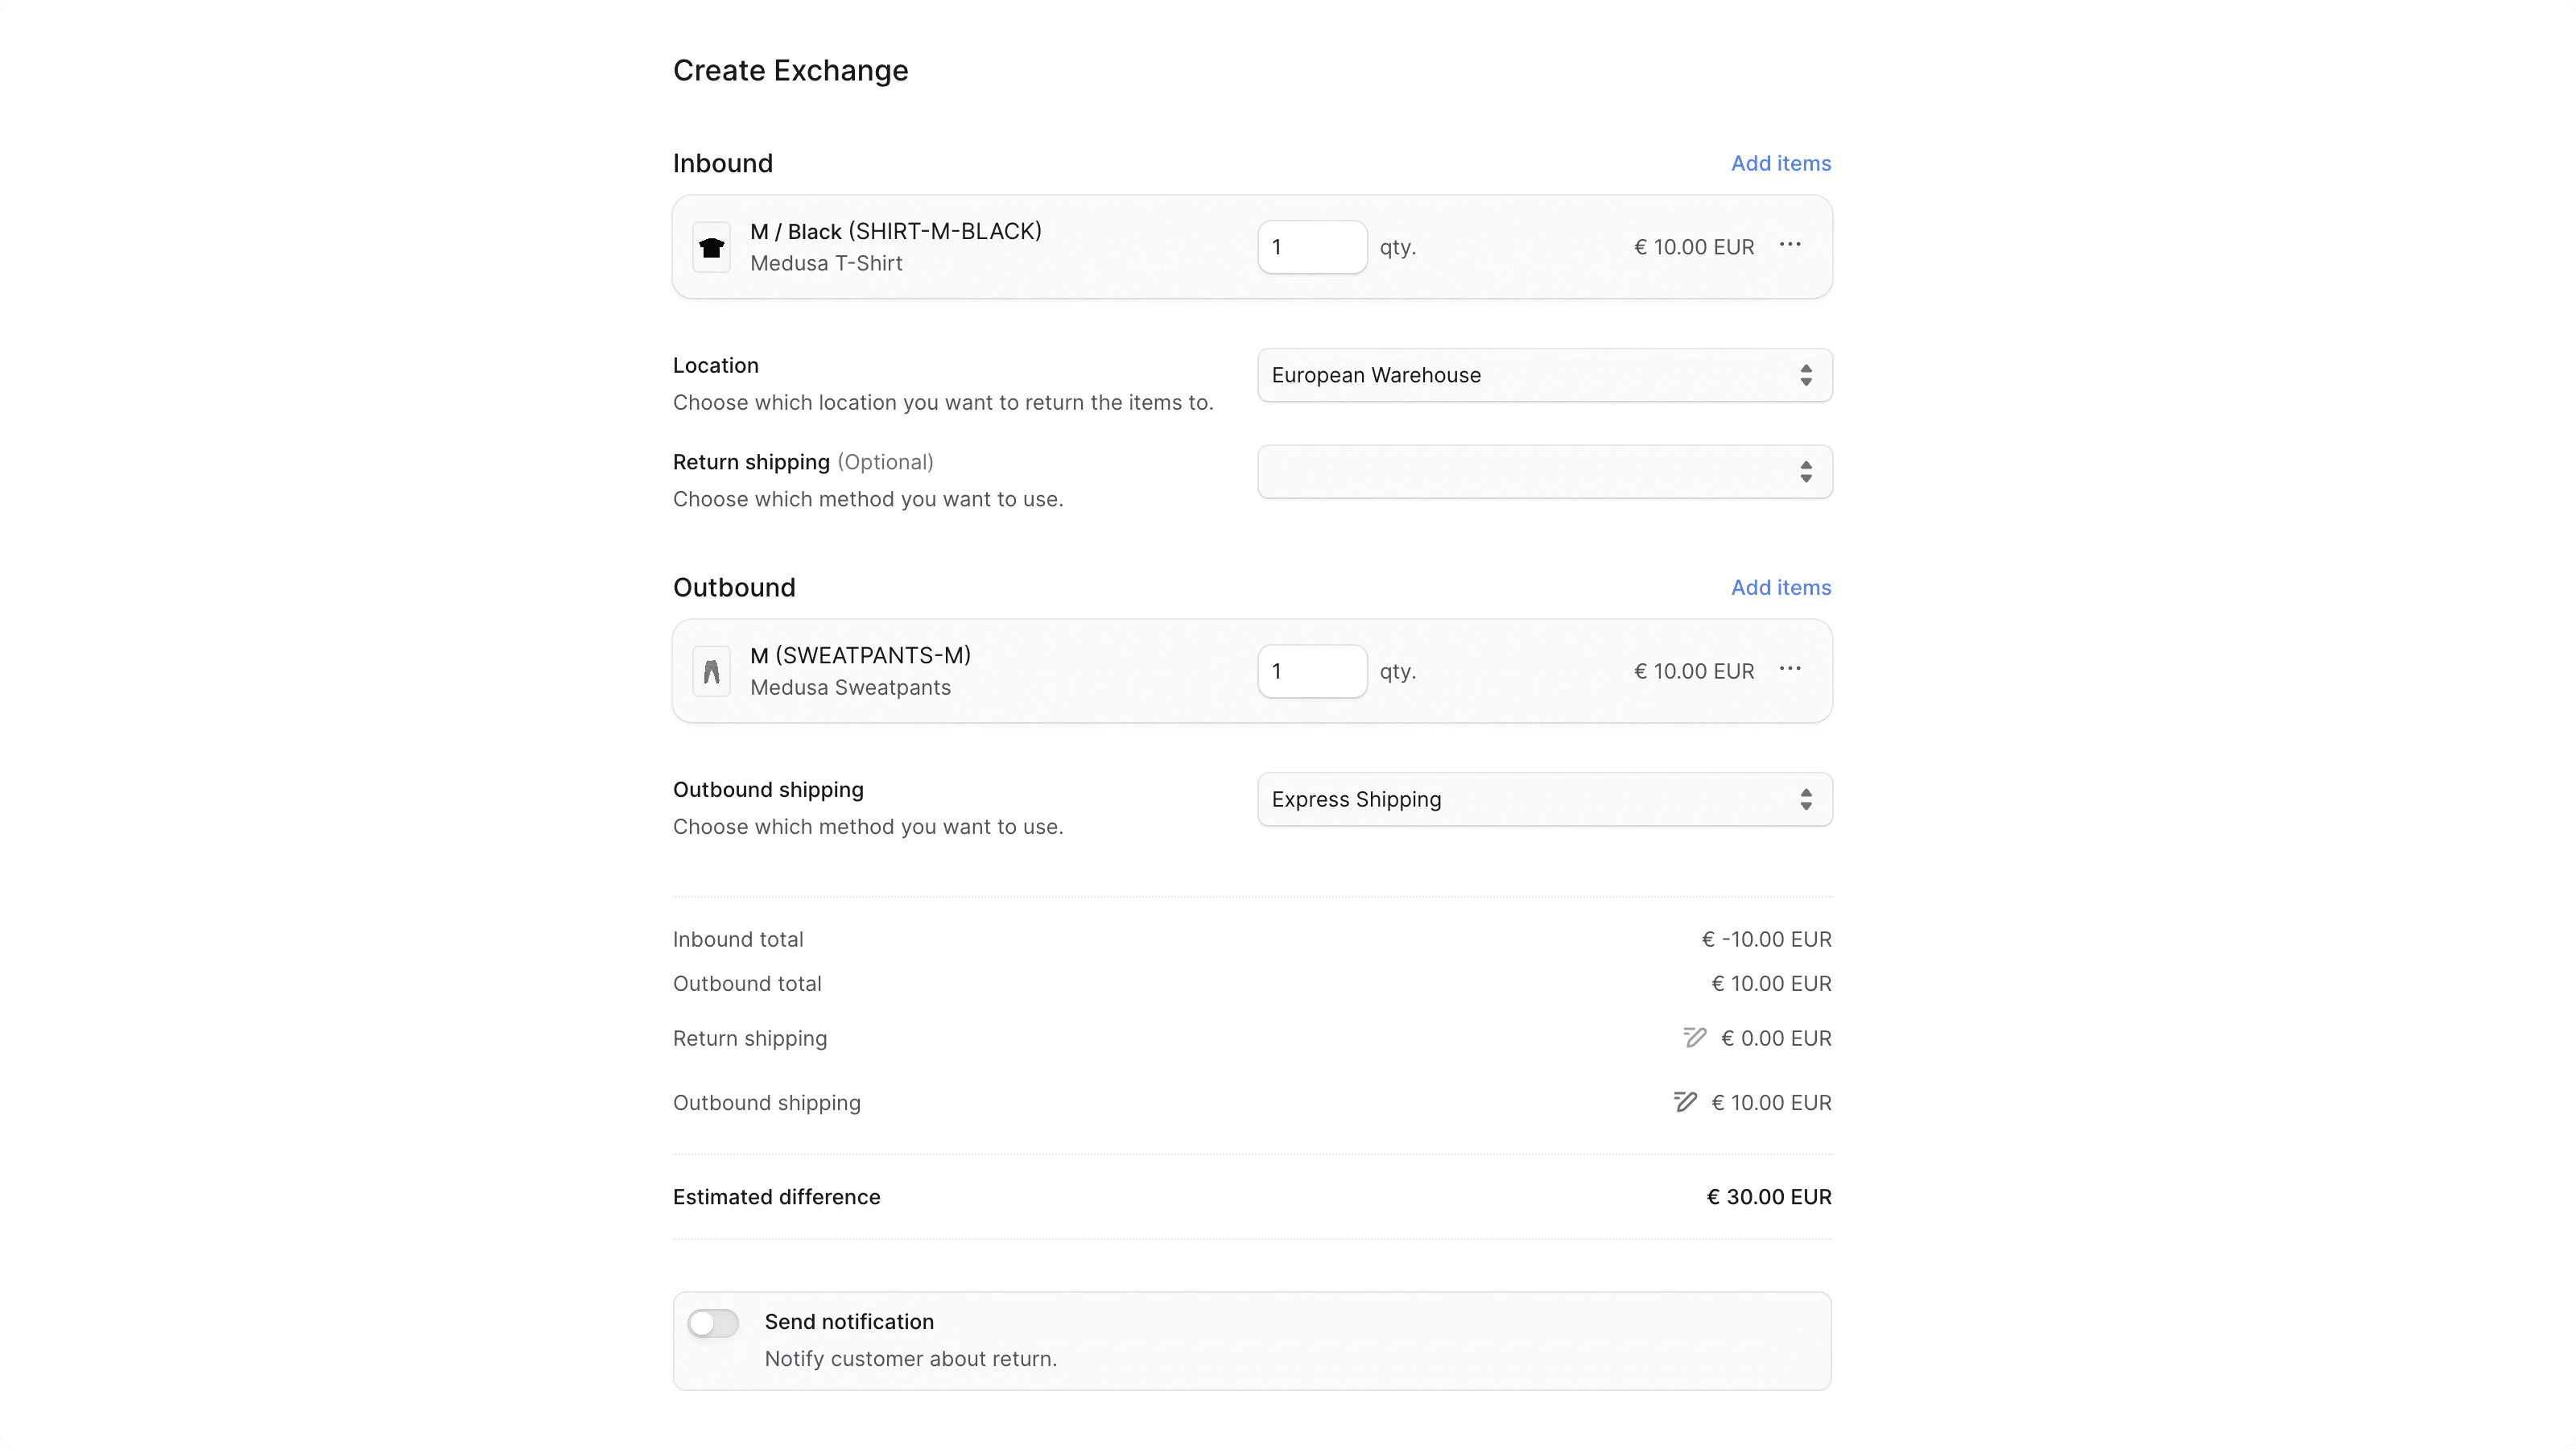
Task: Select the Outbound section header
Action: pyautogui.click(x=734, y=587)
